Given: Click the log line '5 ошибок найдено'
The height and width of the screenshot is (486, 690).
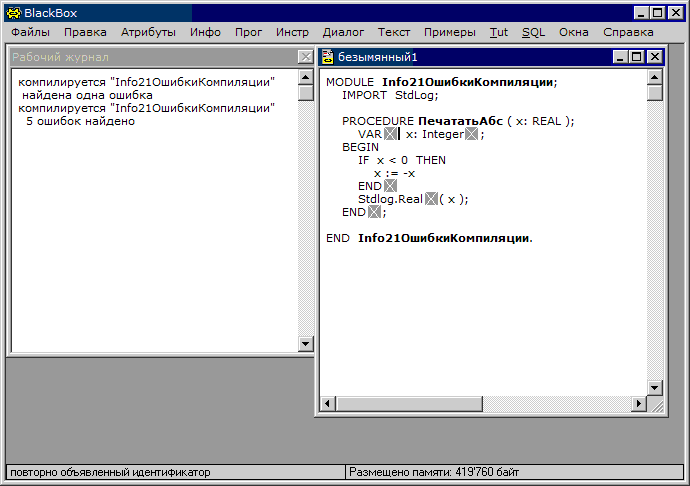Looking at the screenshot, I should (81, 121).
